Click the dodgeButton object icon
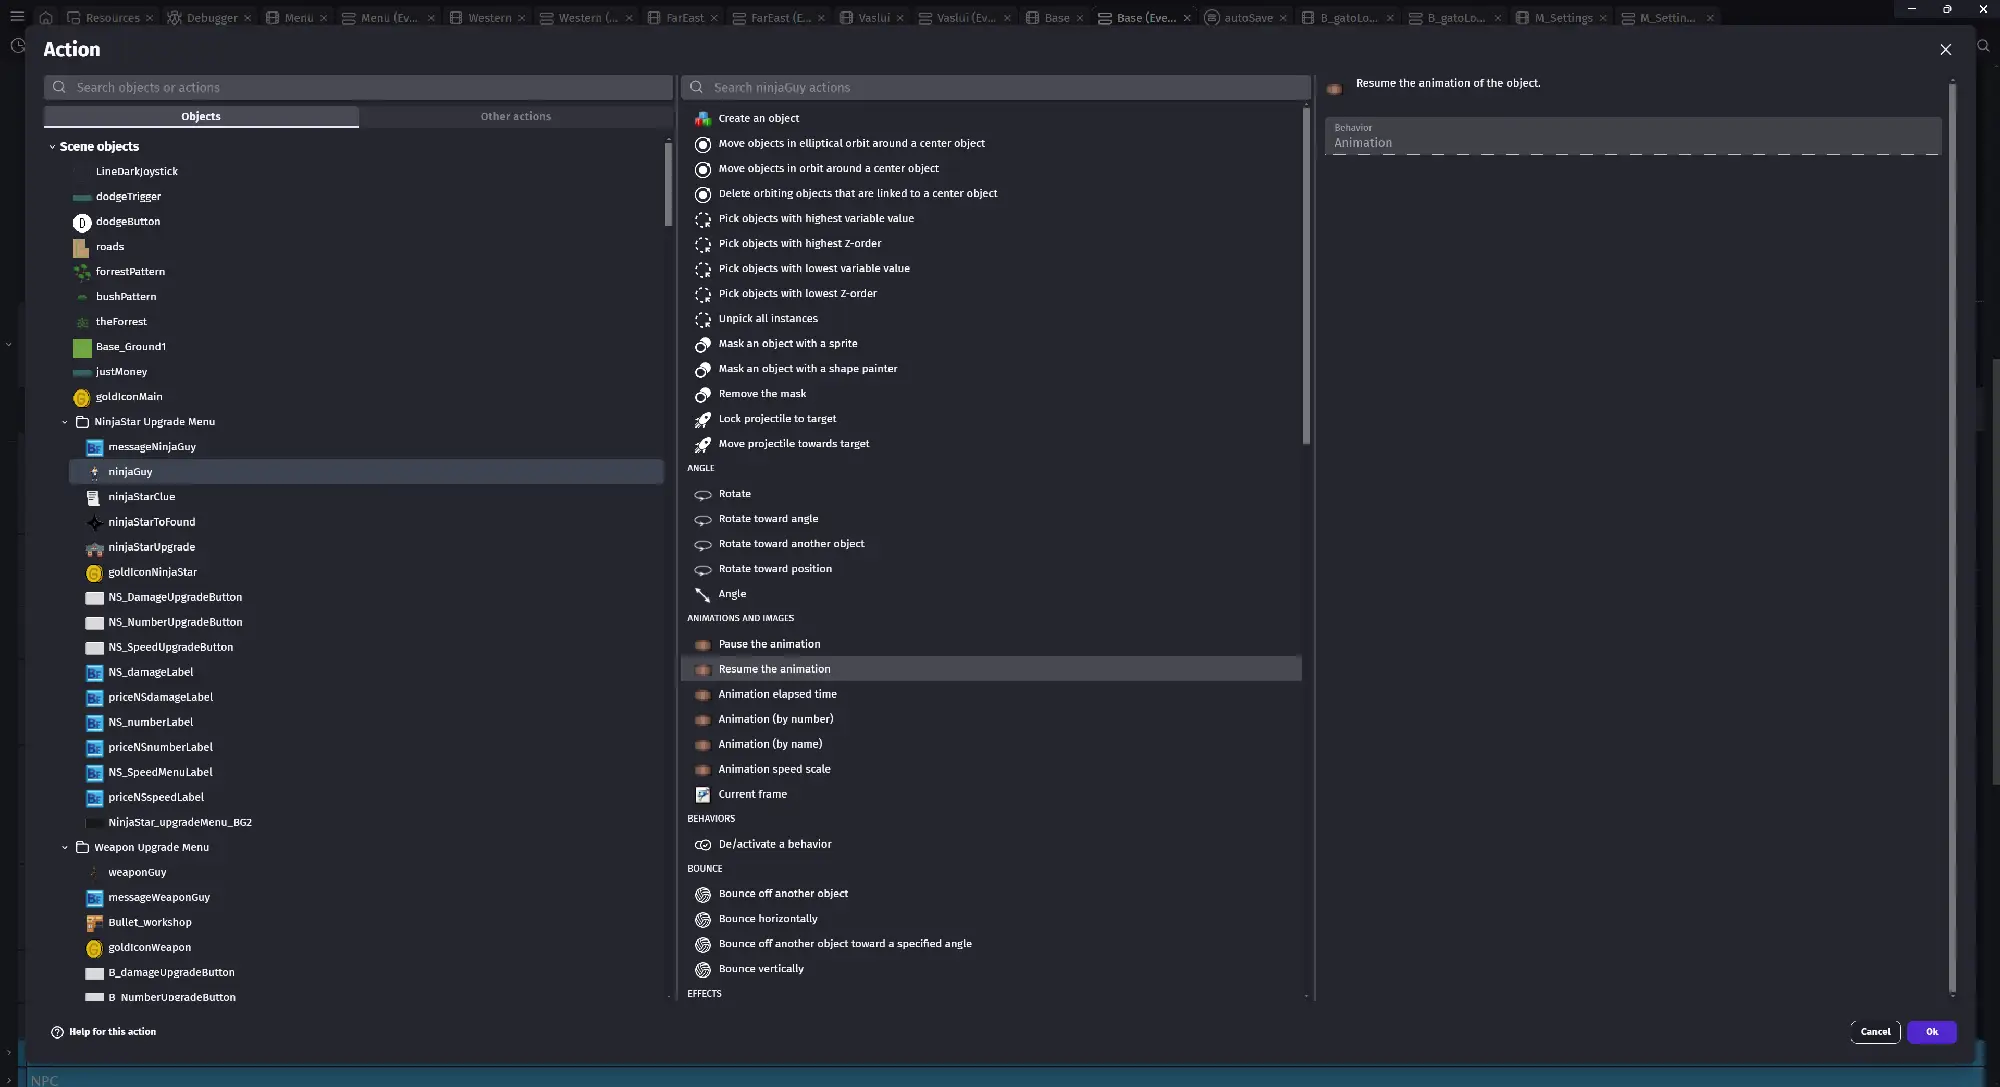 tap(82, 222)
